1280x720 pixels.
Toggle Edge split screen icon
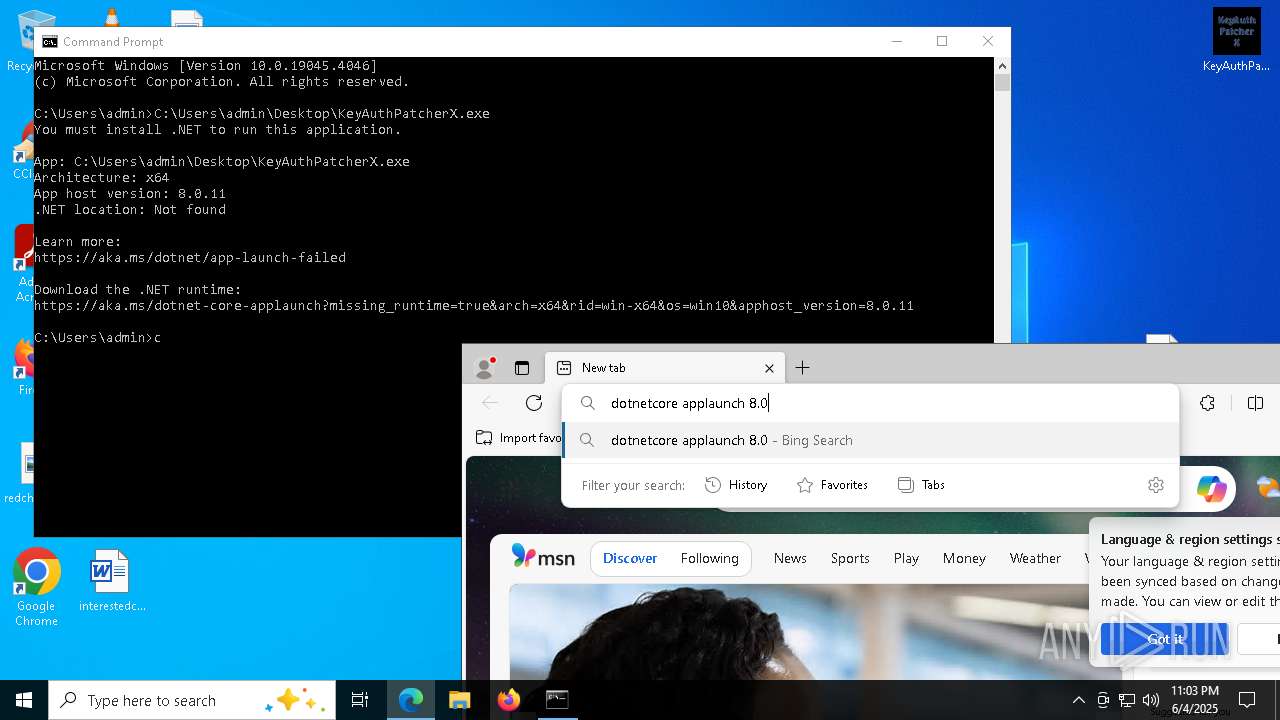pyautogui.click(x=1256, y=403)
